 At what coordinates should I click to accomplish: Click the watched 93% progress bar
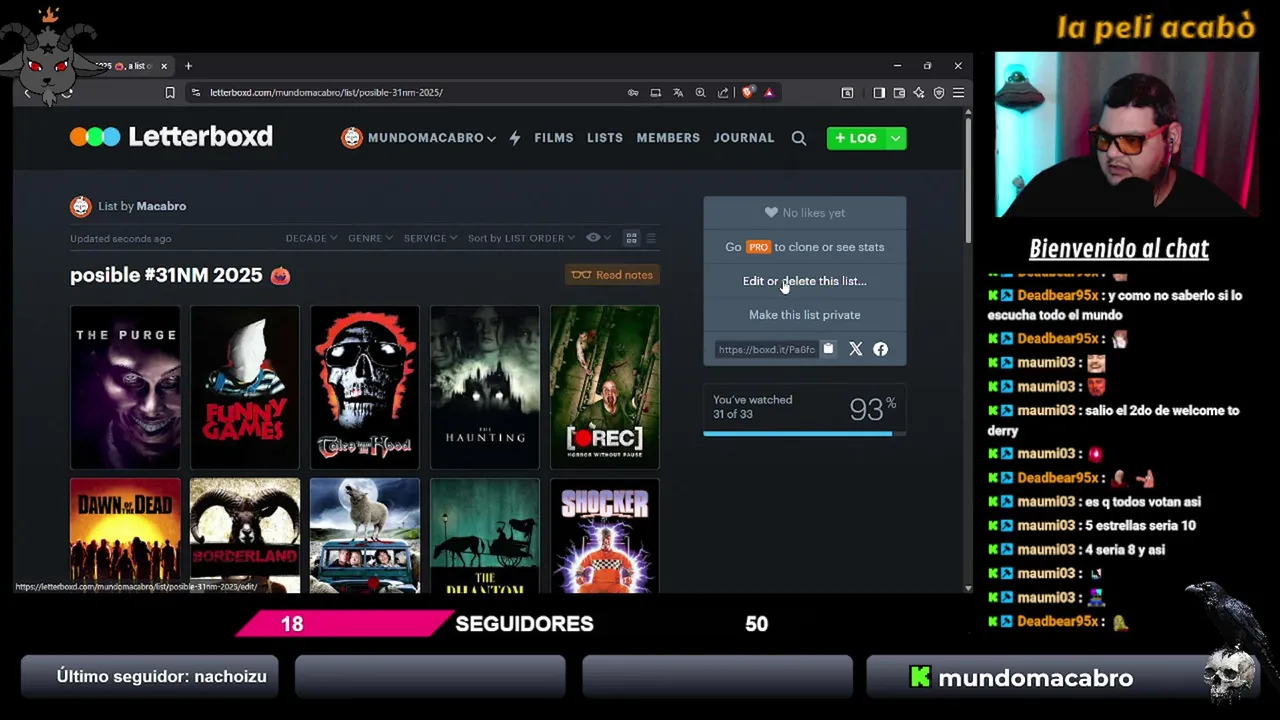click(x=805, y=433)
